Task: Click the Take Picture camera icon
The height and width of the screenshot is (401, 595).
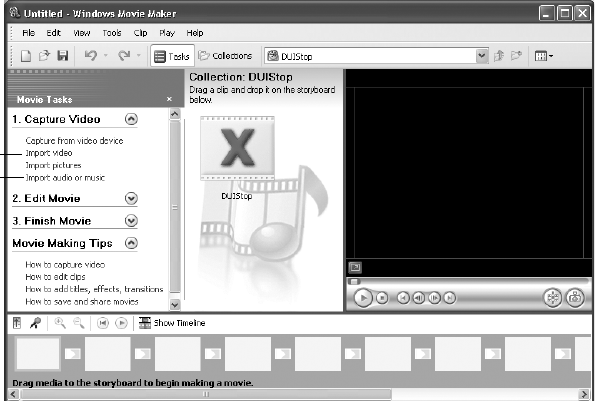Action: tap(575, 298)
